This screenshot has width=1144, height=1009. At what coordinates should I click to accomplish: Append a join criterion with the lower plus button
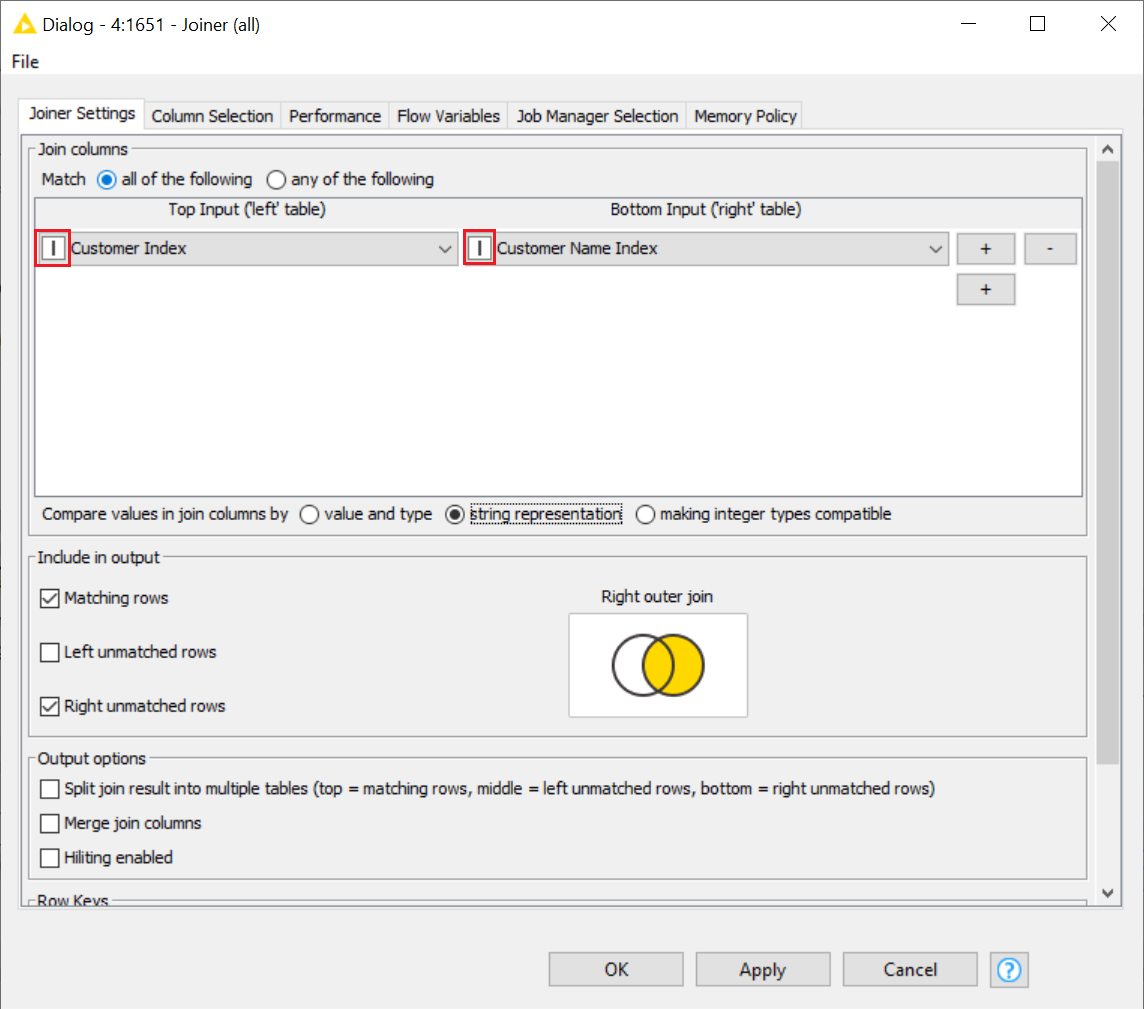(985, 289)
